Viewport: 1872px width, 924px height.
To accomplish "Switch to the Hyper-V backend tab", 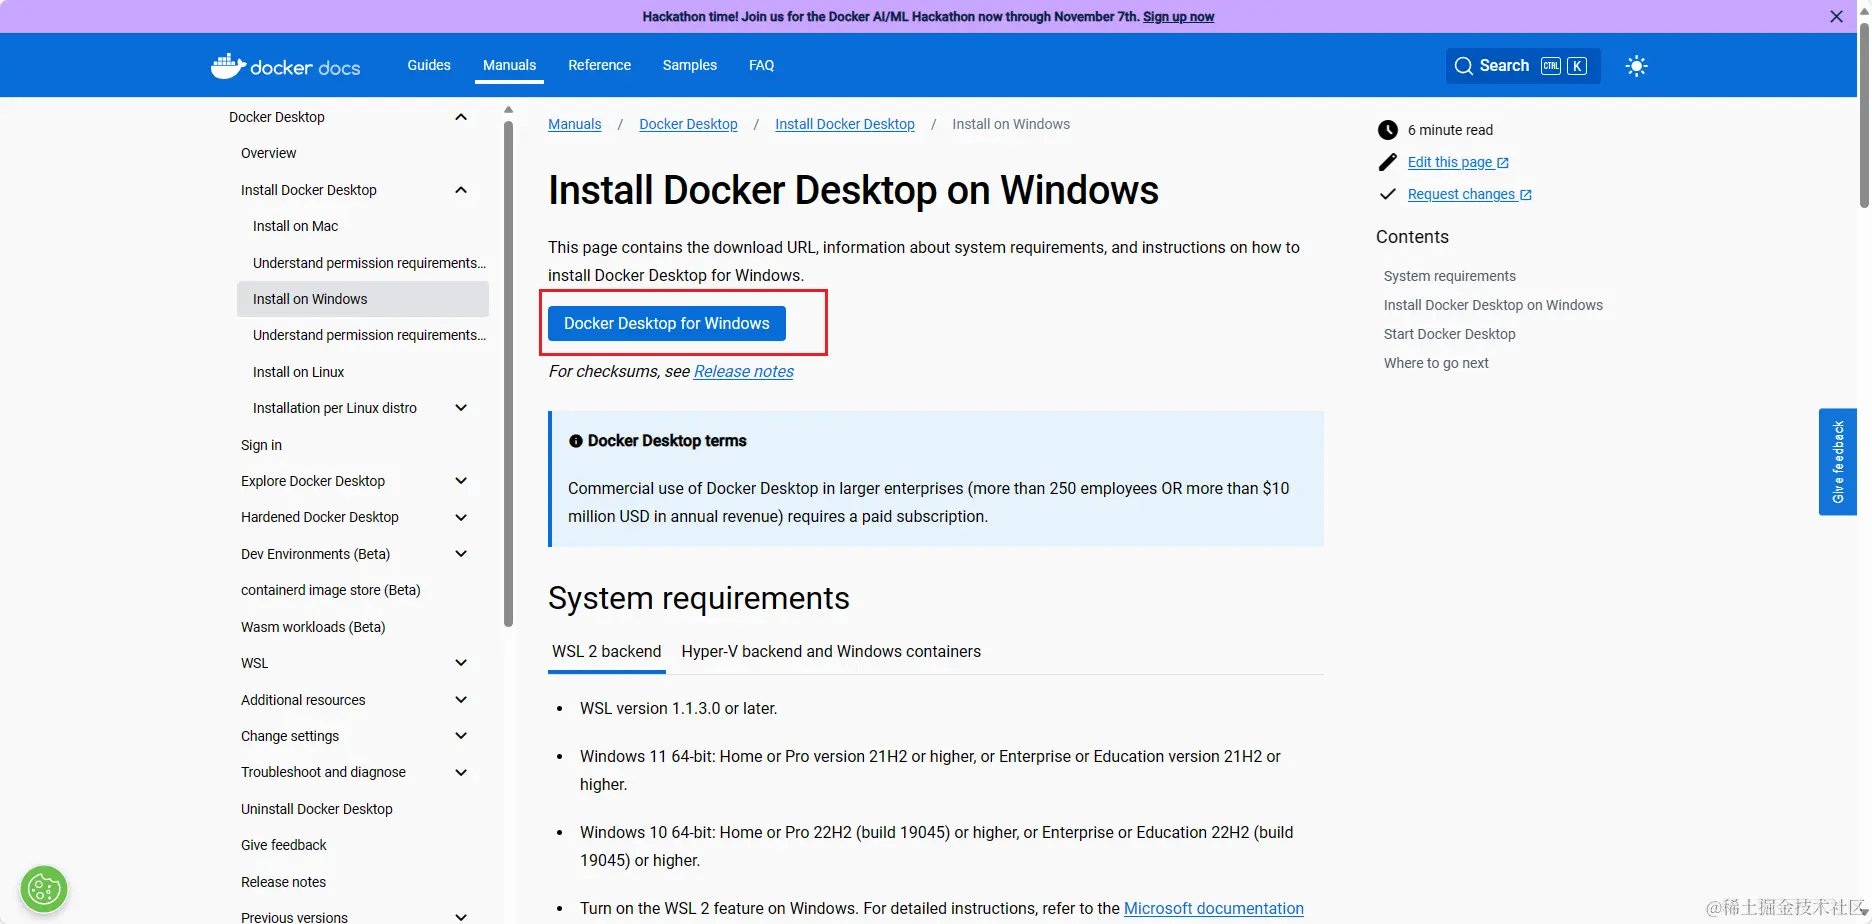I will (x=831, y=651).
